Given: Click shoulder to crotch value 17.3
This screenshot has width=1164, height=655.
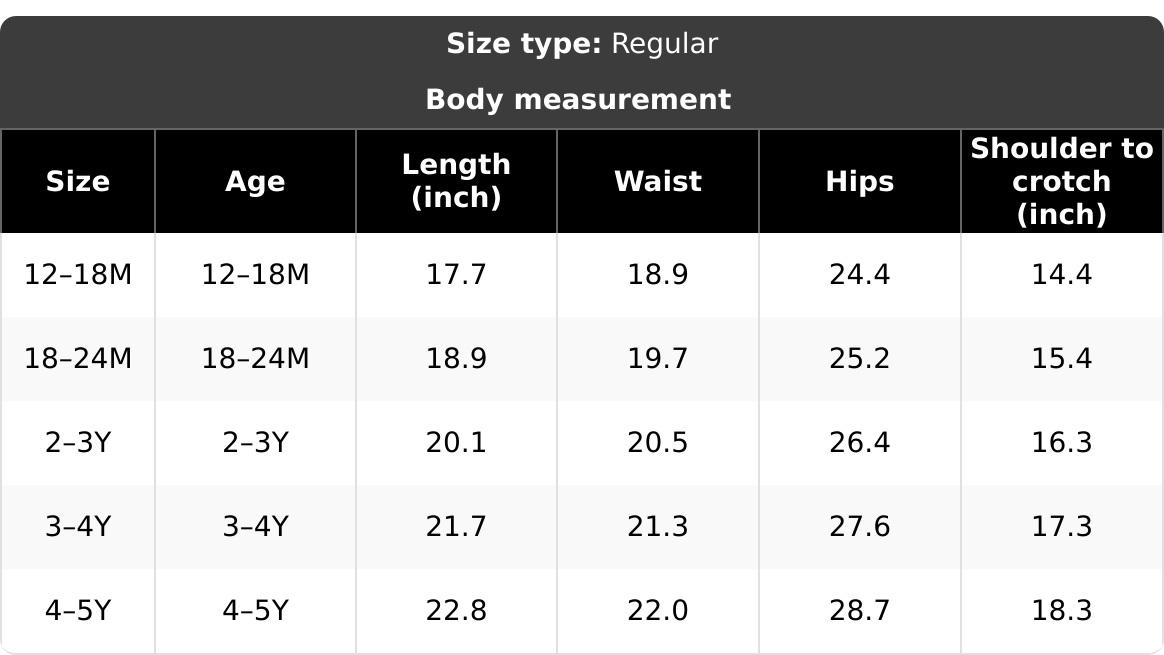Looking at the screenshot, I should (x=1062, y=527).
